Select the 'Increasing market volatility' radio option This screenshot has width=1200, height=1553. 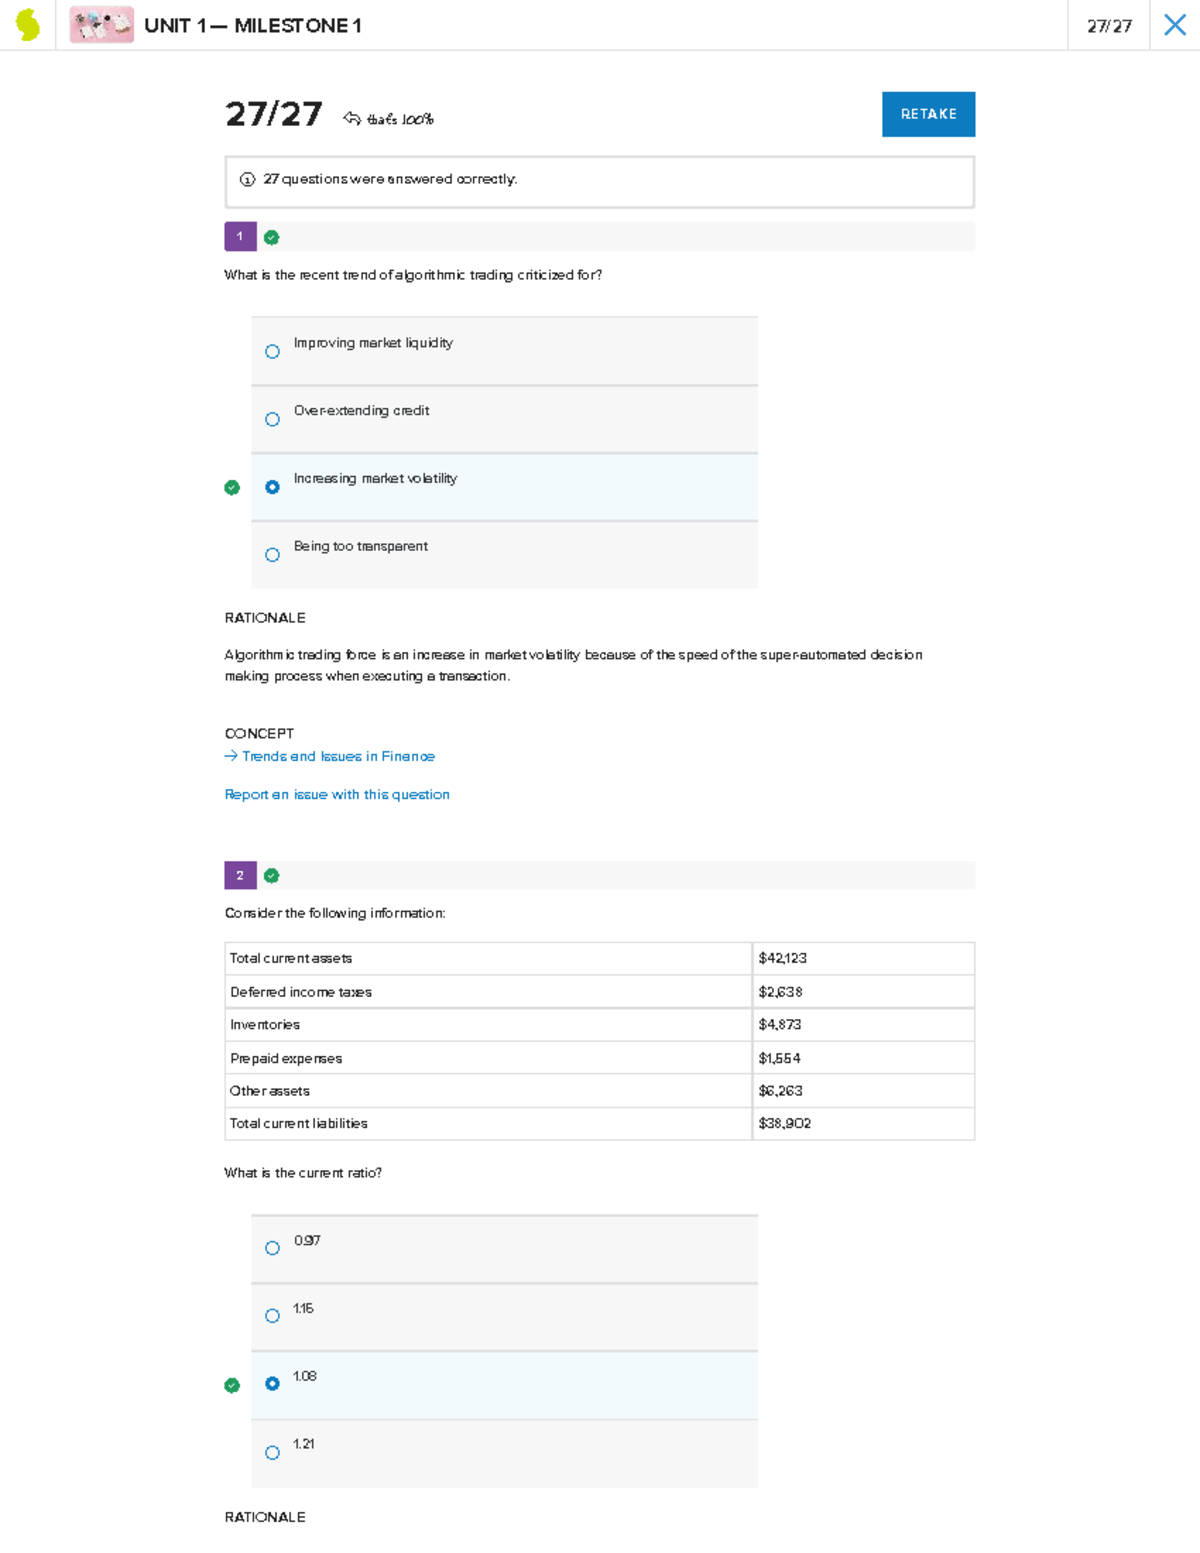[272, 487]
